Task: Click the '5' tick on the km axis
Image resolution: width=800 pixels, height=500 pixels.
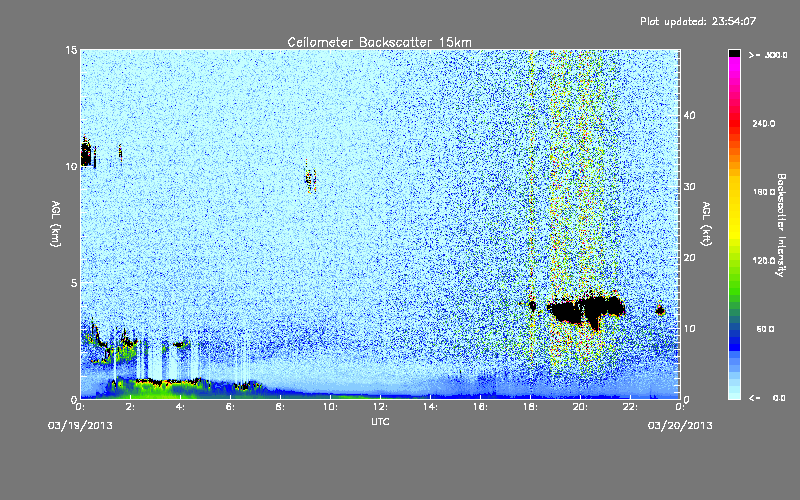Action: coord(74,283)
